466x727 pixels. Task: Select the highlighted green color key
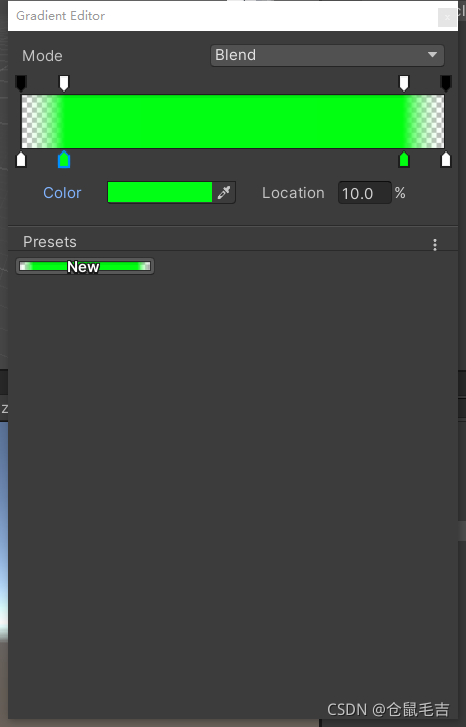64,159
